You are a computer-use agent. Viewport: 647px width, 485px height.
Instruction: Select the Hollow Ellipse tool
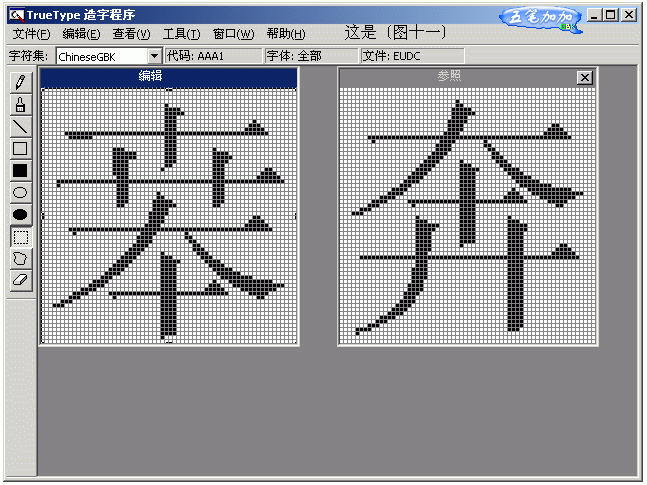(20, 192)
